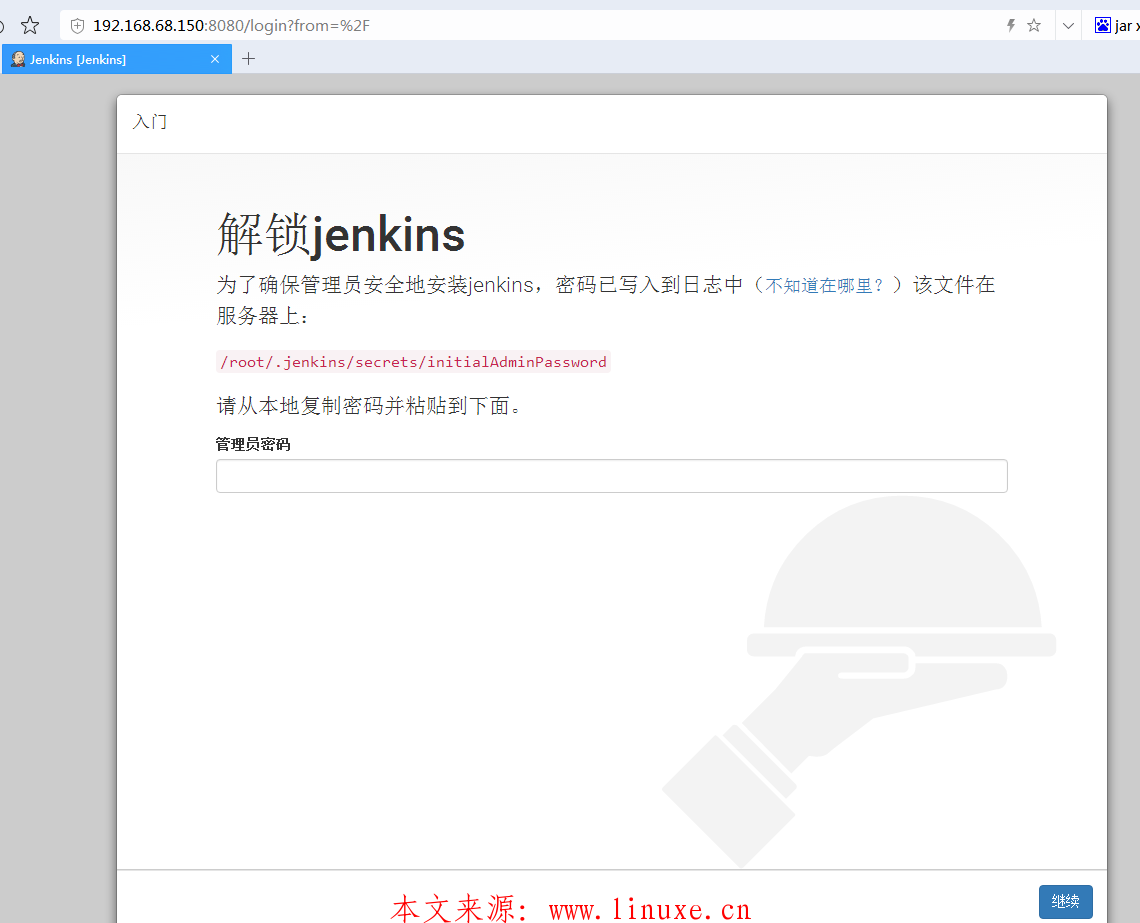The image size is (1140, 923).
Task: Select the Jenkins [Jenkins] tab
Action: [x=116, y=60]
